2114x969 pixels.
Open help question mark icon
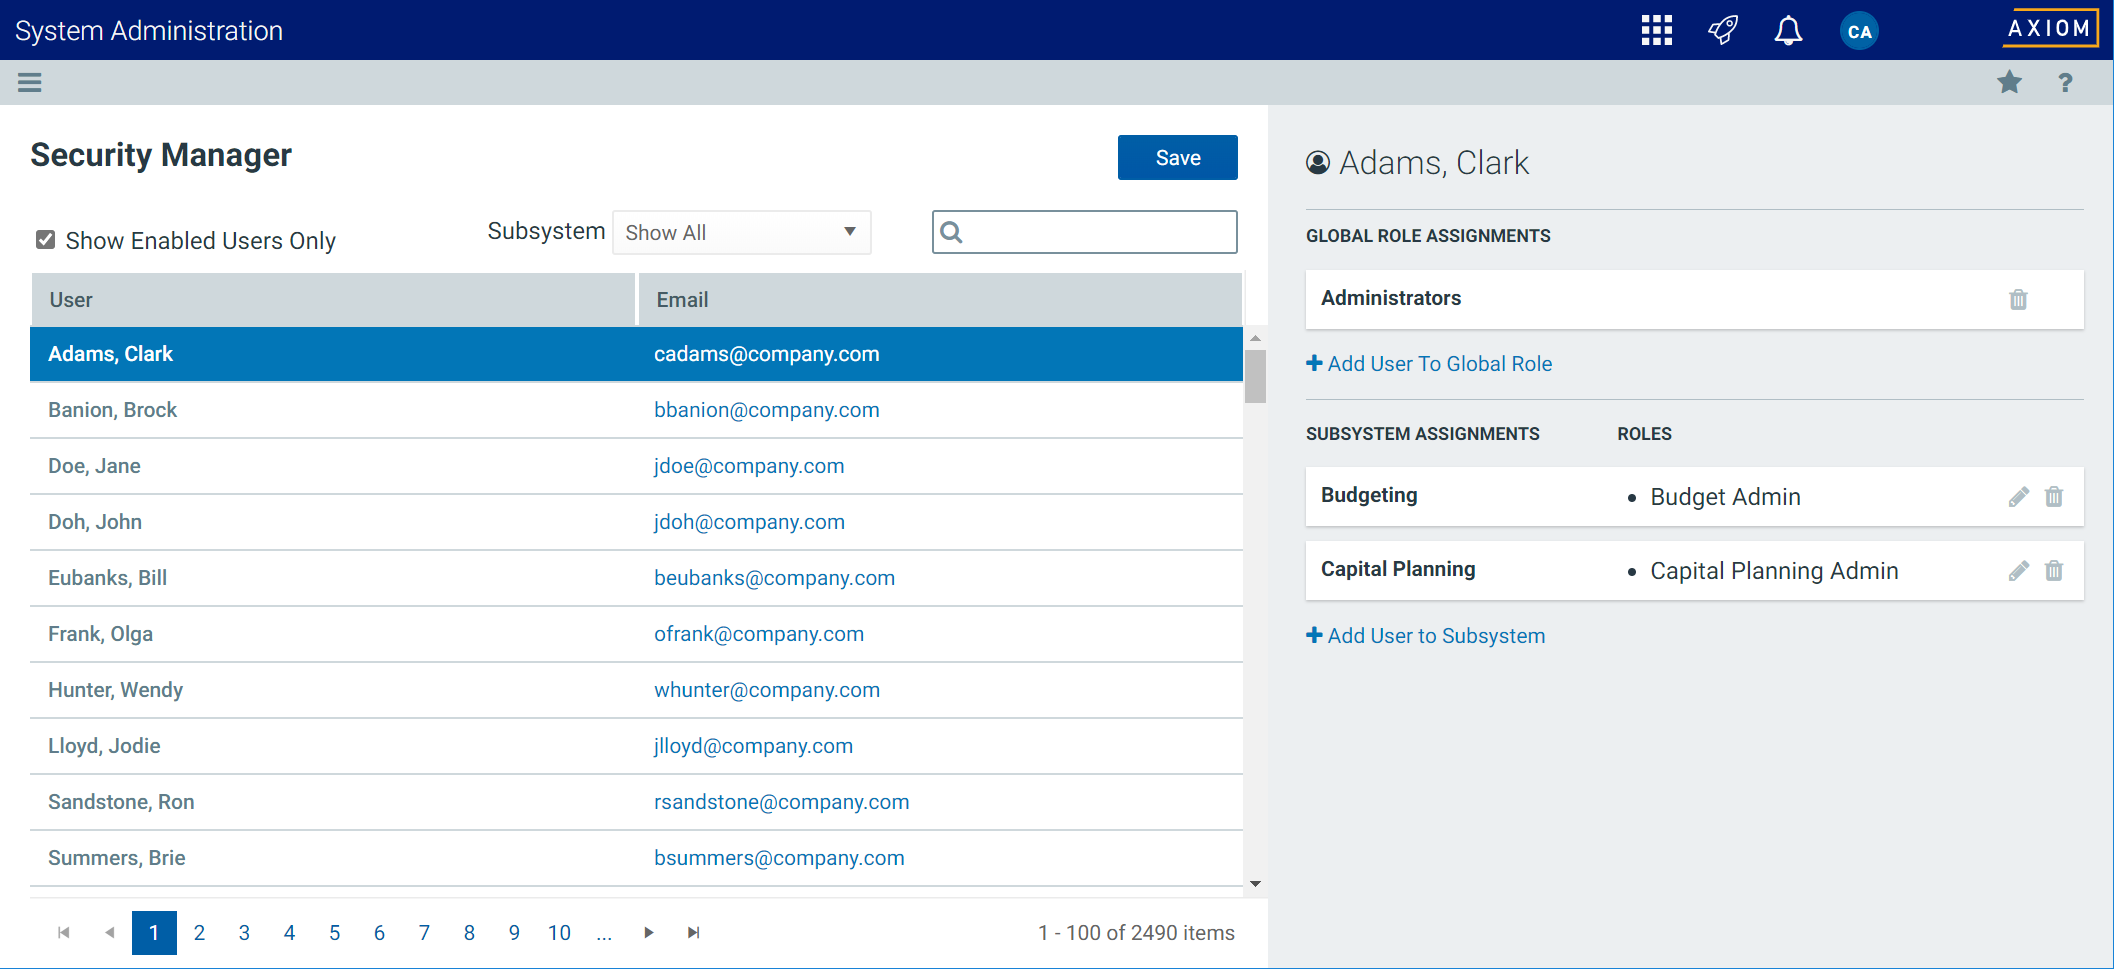[x=2065, y=83]
